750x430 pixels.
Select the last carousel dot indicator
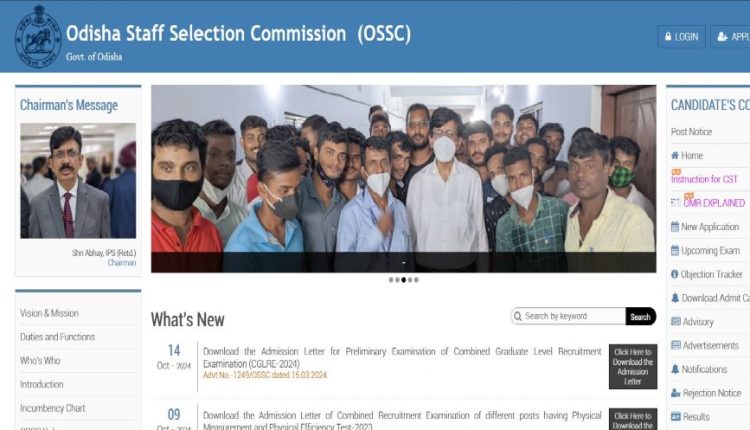pyautogui.click(x=416, y=280)
